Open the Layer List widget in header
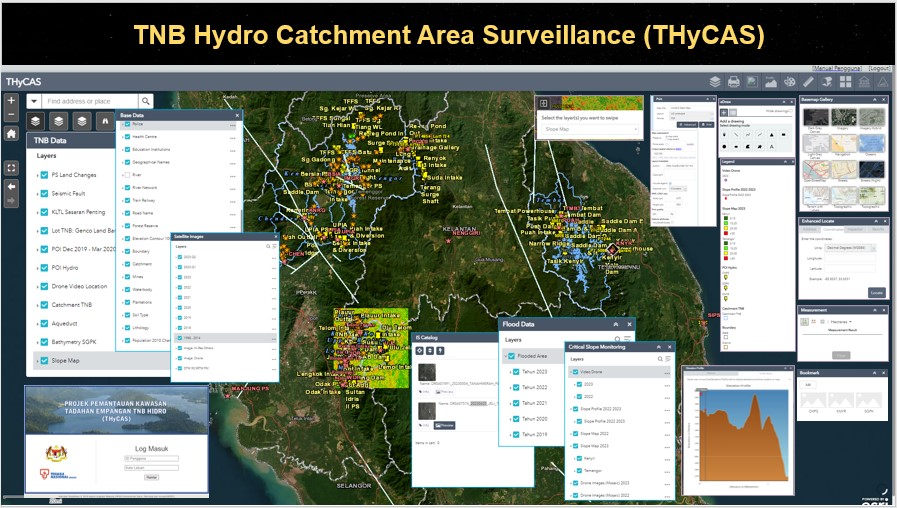Viewport: 897px width, 508px height. (x=715, y=82)
